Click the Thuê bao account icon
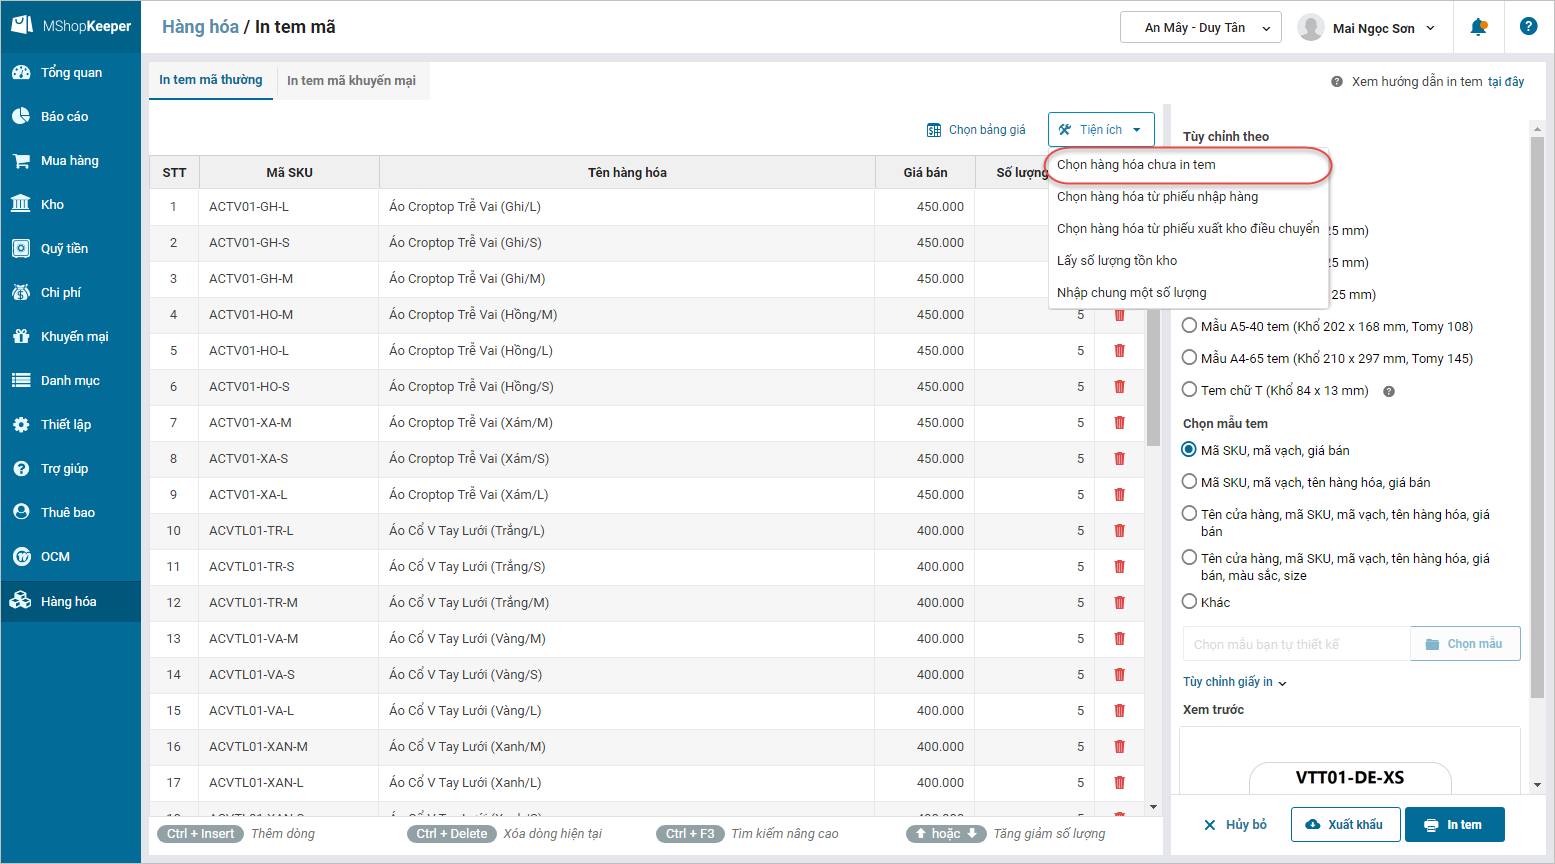Viewport: 1555px width, 864px height. click(x=21, y=512)
